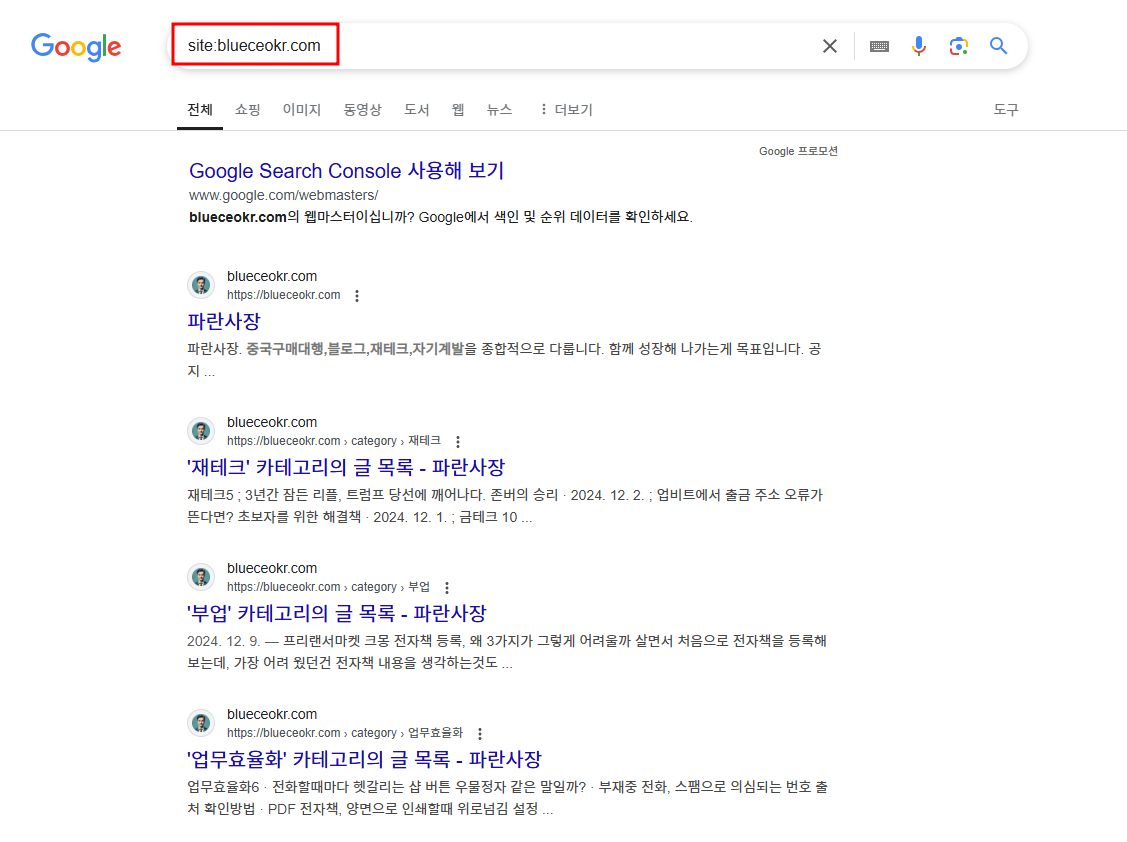Switch to the 뉴스 tab
This screenshot has height=842, width=1127.
499,109
